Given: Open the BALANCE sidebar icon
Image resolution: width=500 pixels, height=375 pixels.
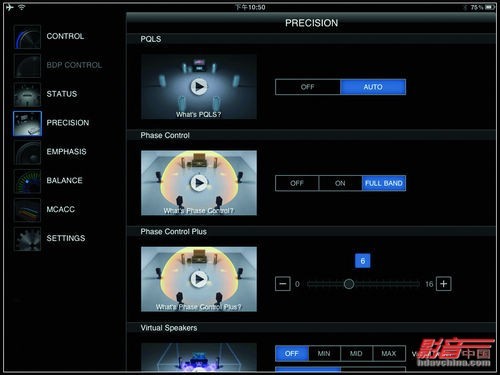Looking at the screenshot, I should click(x=27, y=181).
